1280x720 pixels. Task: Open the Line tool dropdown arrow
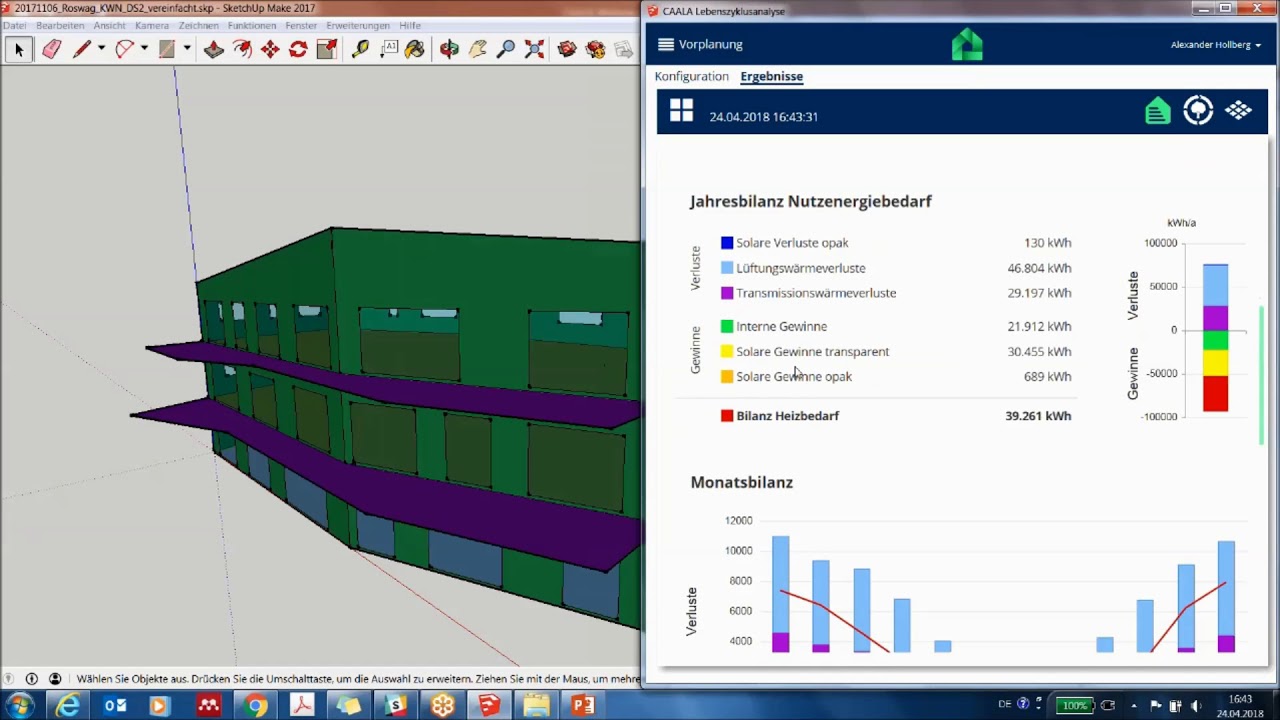tap(101, 49)
